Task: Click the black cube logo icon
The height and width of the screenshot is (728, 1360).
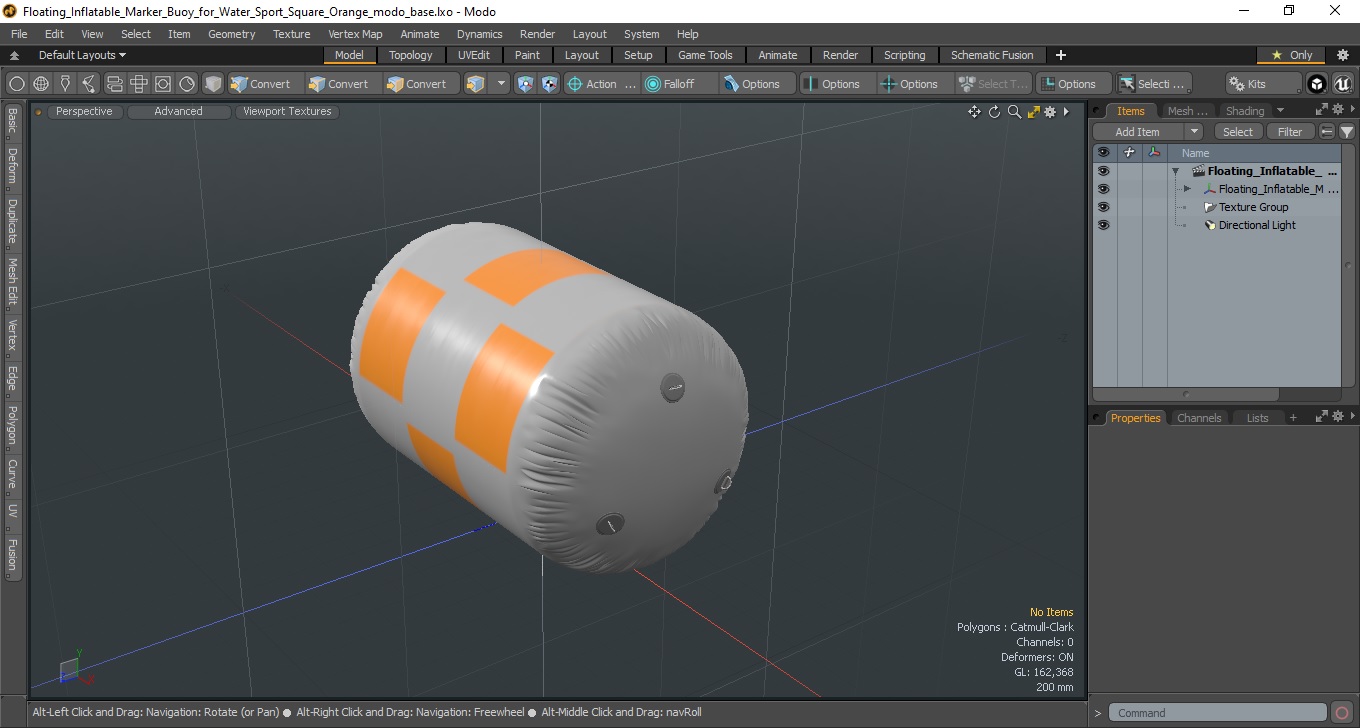Action: (x=1317, y=84)
